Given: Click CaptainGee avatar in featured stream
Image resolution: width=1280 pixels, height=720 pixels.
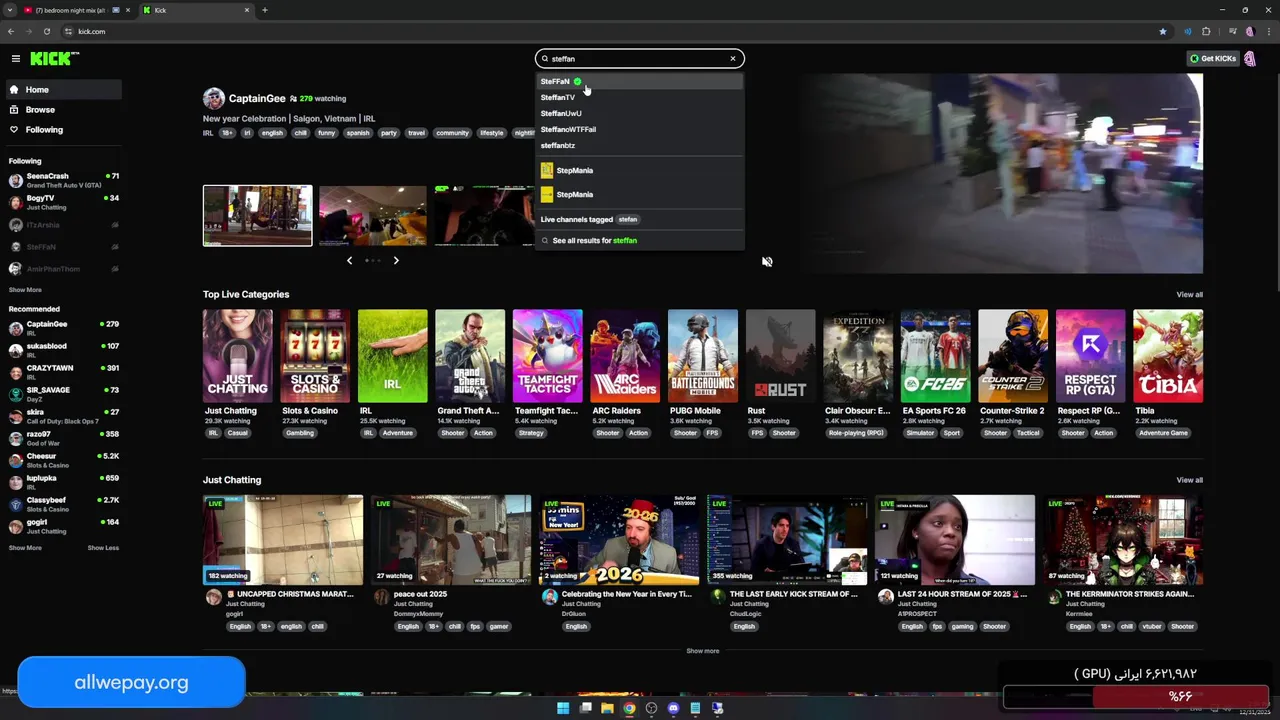Looking at the screenshot, I should pos(213,98).
